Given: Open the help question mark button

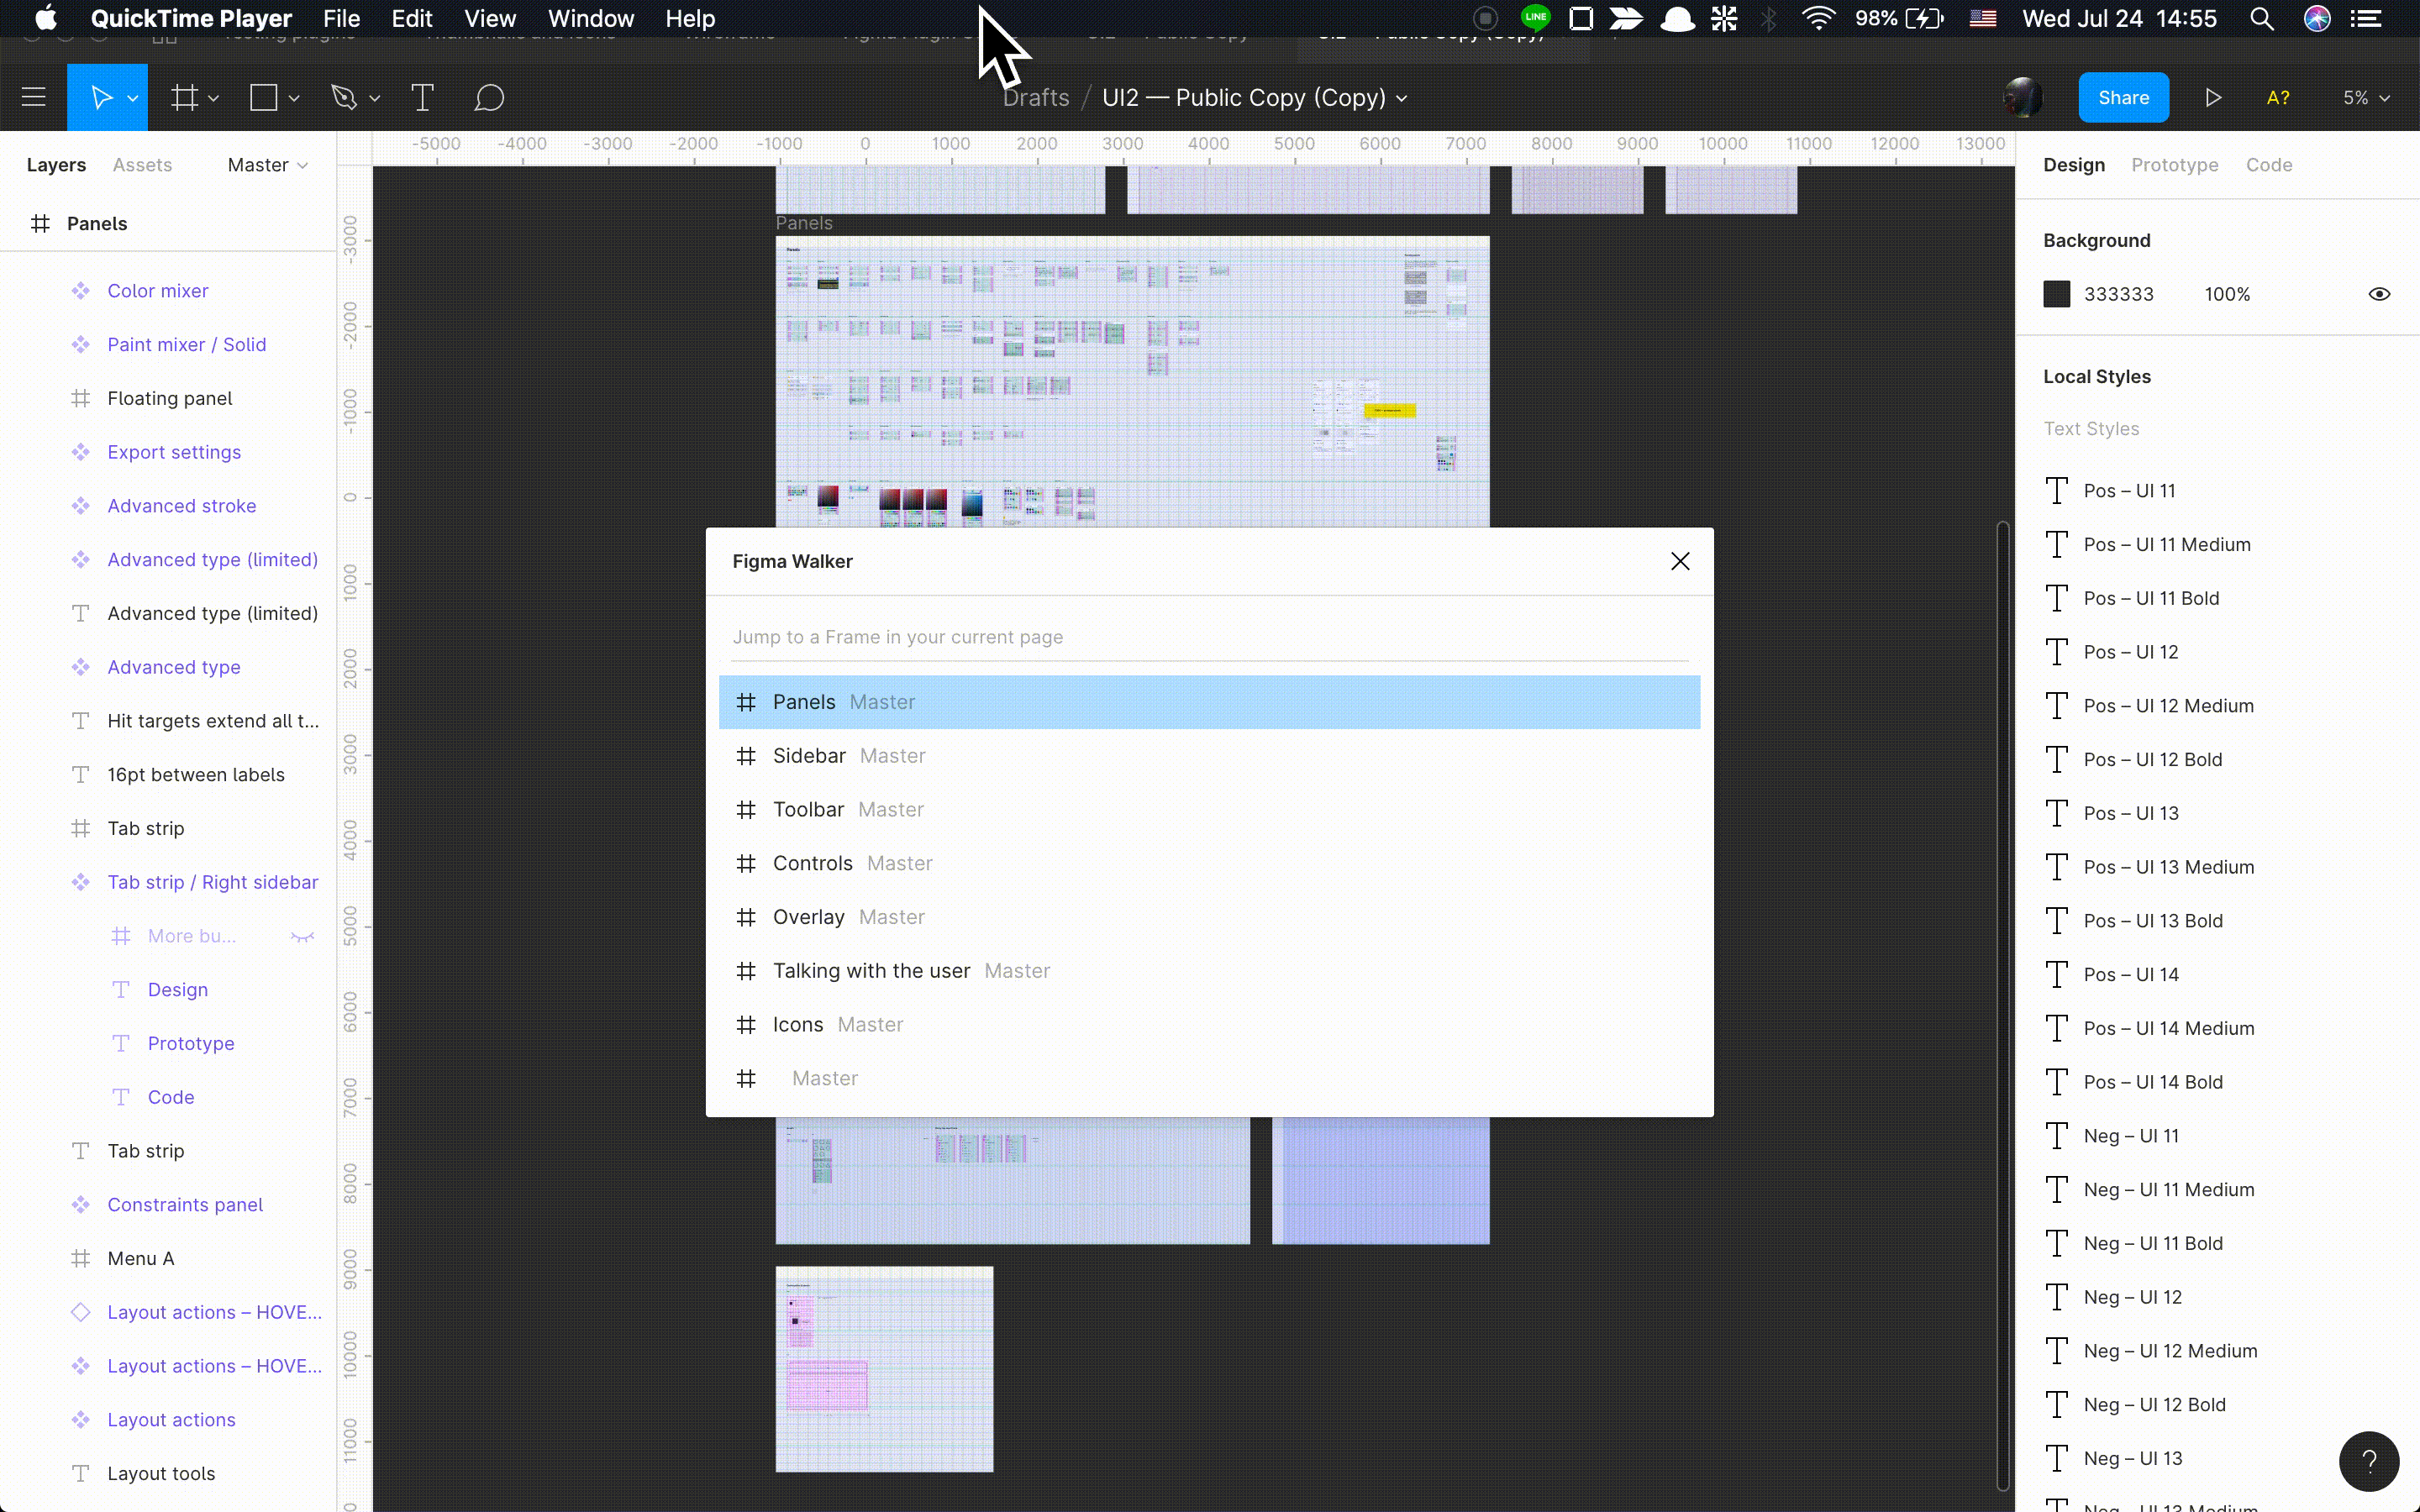Looking at the screenshot, I should (2368, 1461).
